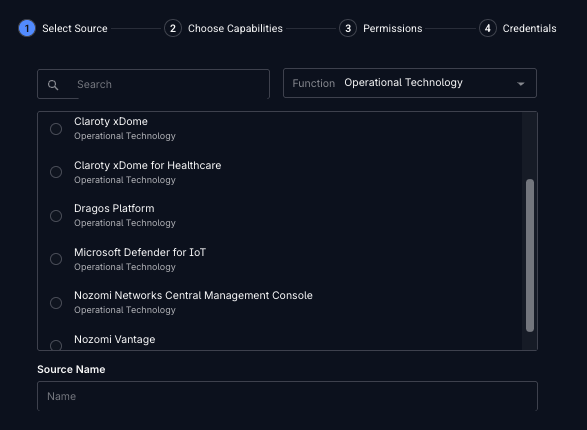Viewport: 587px width, 430px height.
Task: Click step 3 circle icon
Action: (x=348, y=28)
